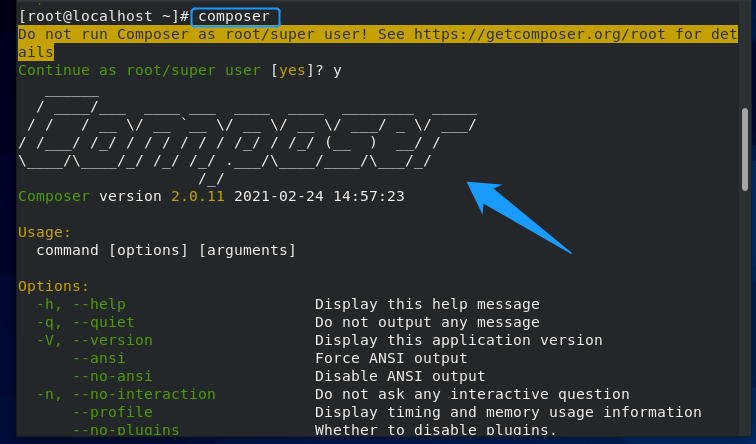Click the '--profile' option
The image size is (756, 444).
coord(112,412)
